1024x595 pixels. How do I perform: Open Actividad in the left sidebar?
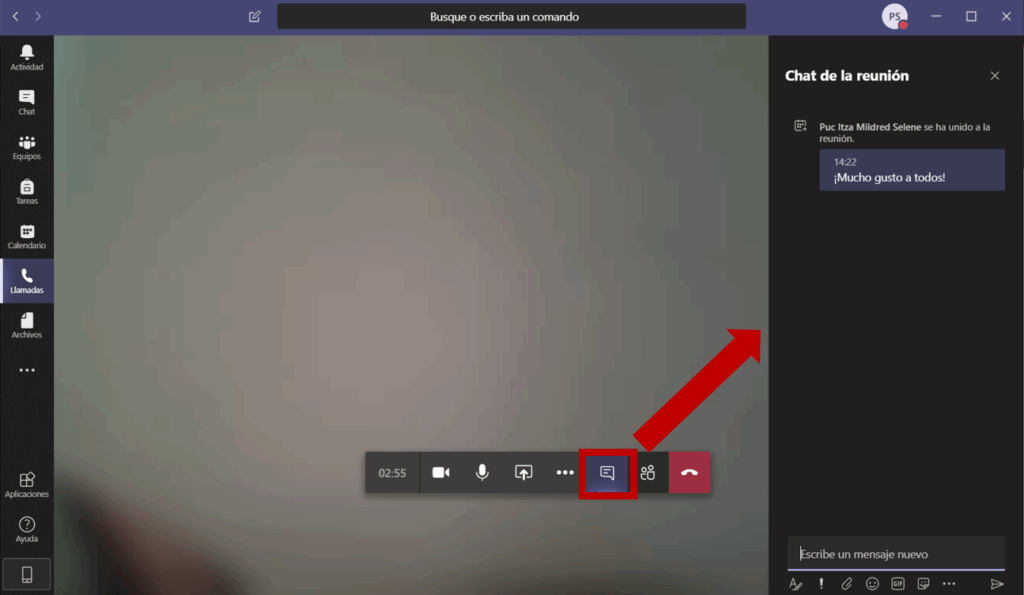point(27,57)
